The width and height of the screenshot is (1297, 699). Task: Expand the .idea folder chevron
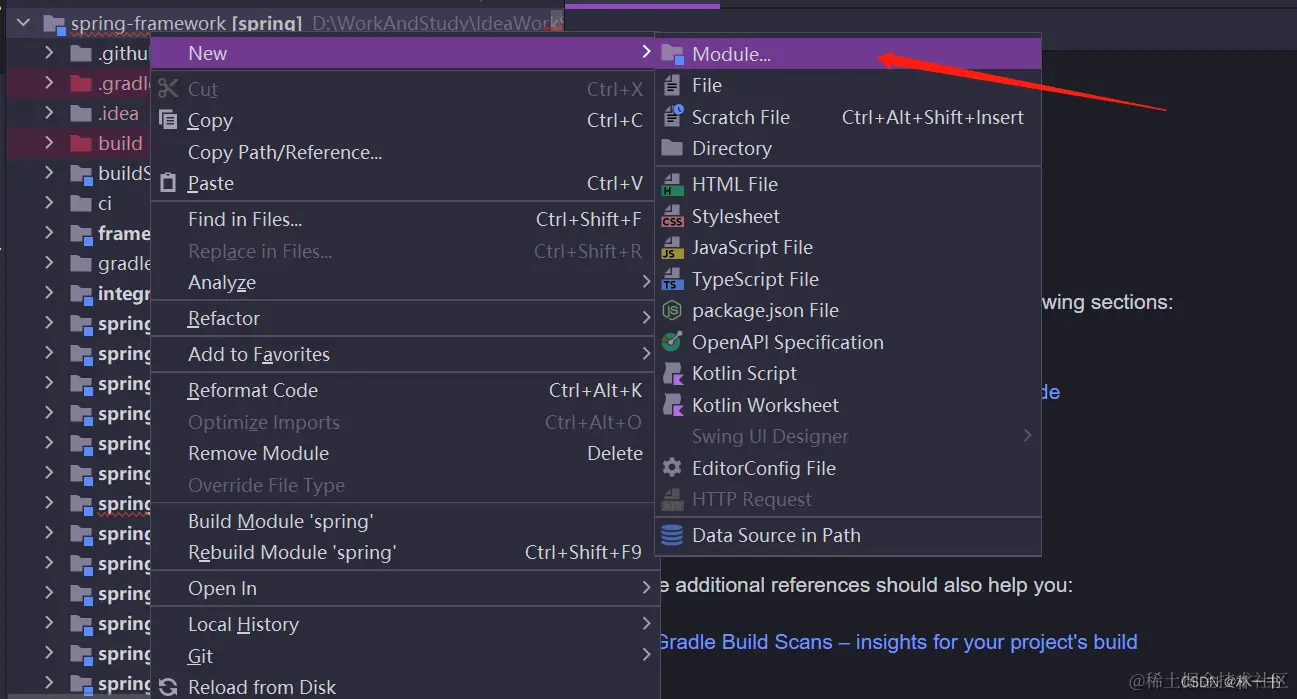[x=49, y=113]
